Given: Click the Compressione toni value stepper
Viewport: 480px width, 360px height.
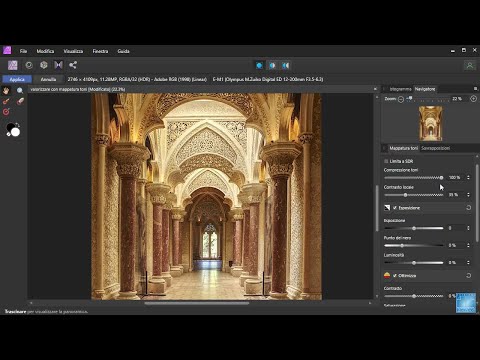Looking at the screenshot, I should pos(468,178).
